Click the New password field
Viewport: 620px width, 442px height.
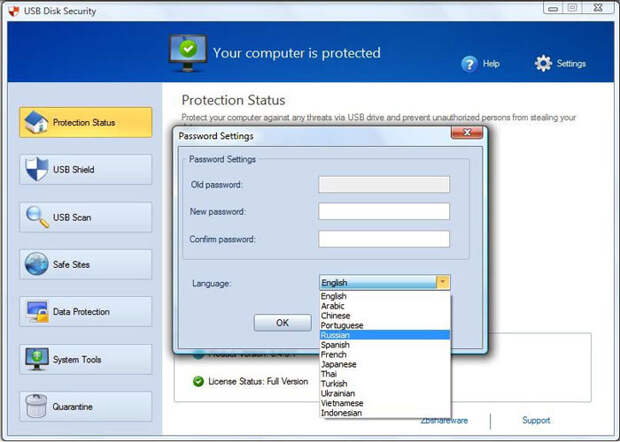[x=384, y=212]
